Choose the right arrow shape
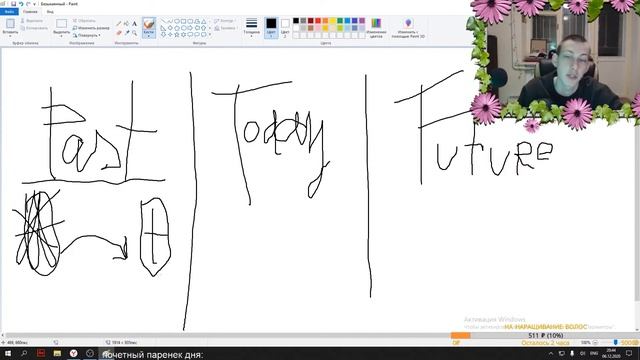 pos(190,28)
